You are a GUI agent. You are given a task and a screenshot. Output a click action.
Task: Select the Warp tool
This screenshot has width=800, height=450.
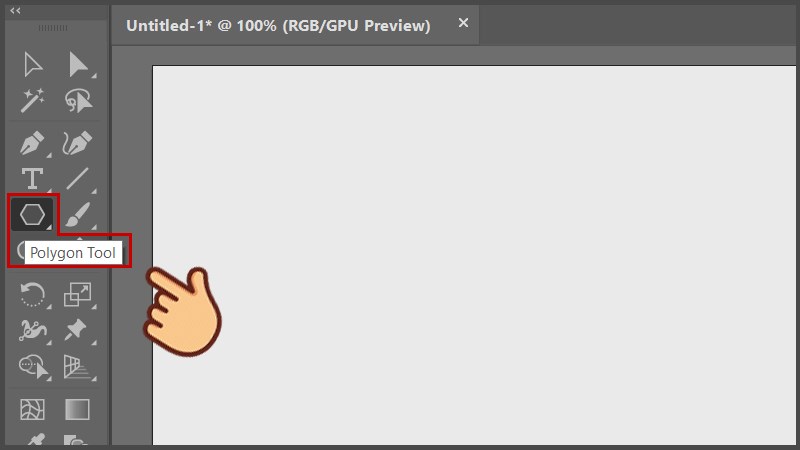click(x=33, y=331)
